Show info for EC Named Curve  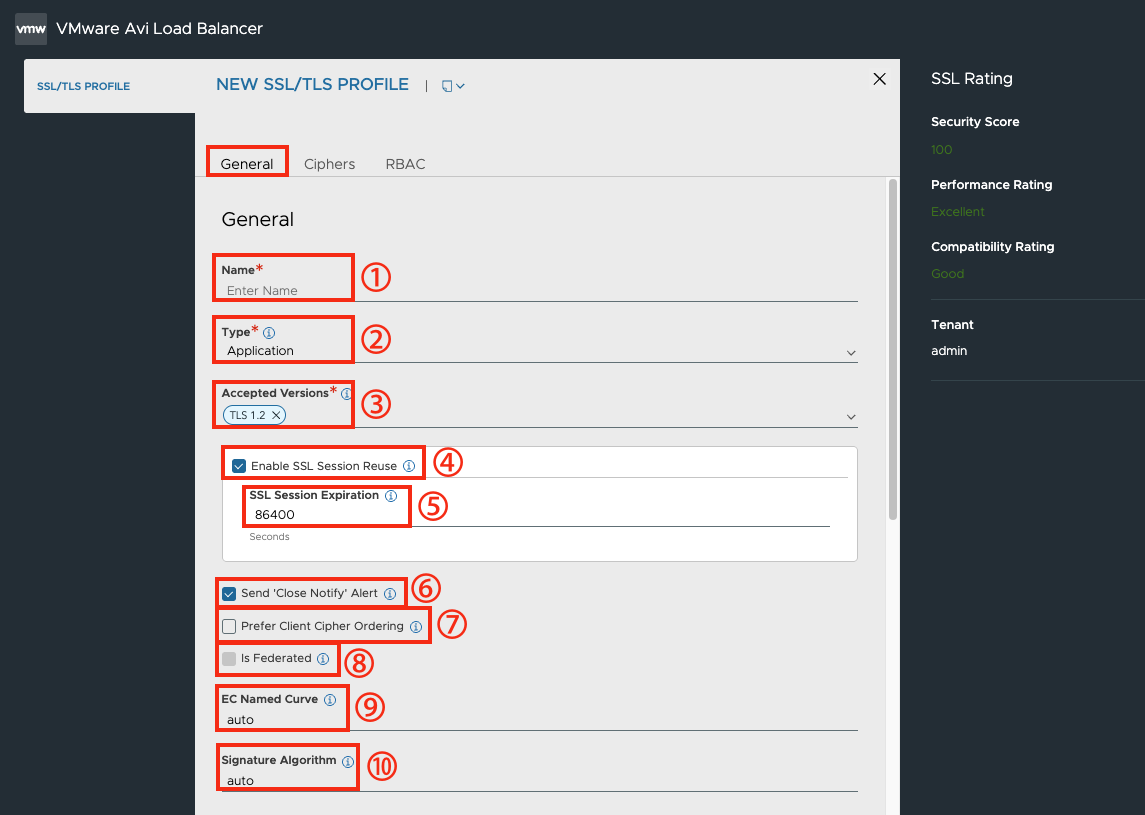click(x=330, y=700)
